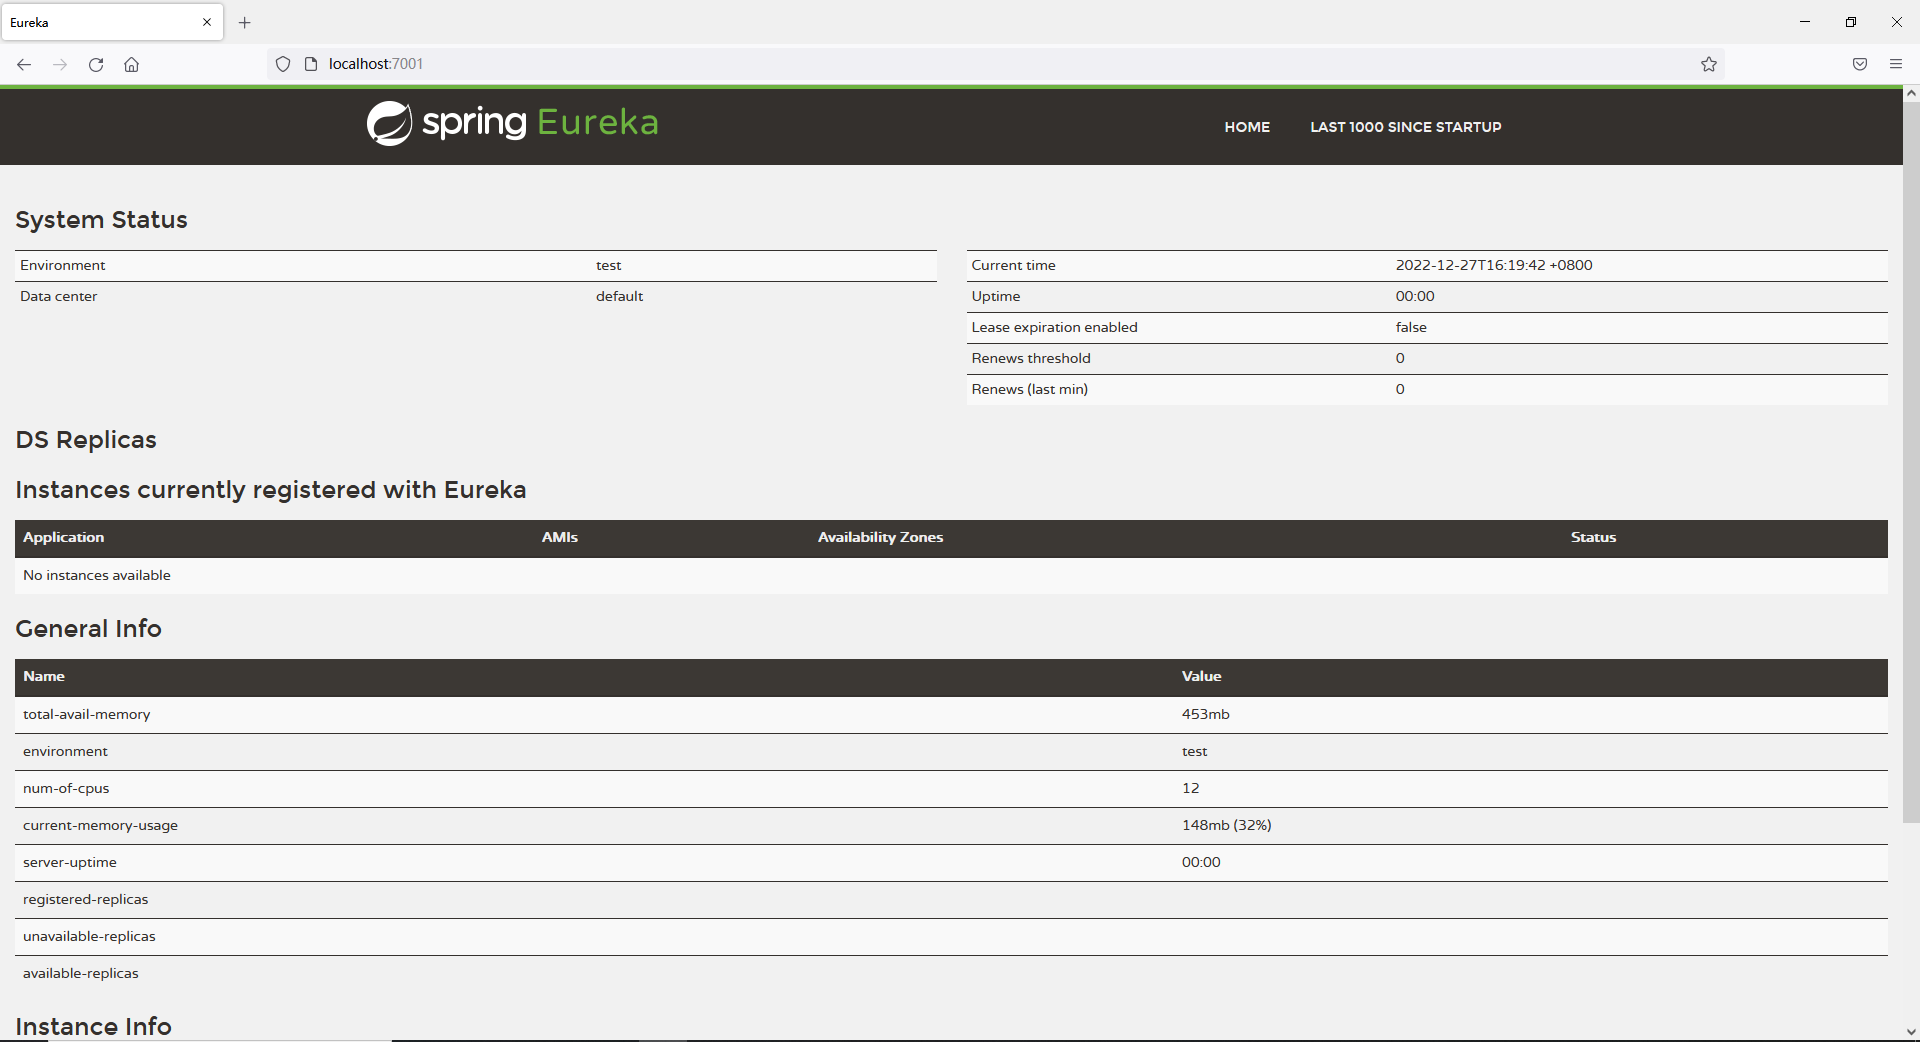Click the unavailable-replicas row name
The image size is (1920, 1042).
pyautogui.click(x=89, y=936)
